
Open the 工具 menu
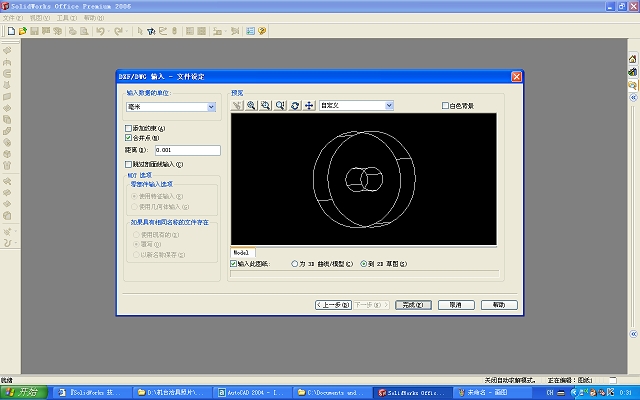tap(67, 18)
